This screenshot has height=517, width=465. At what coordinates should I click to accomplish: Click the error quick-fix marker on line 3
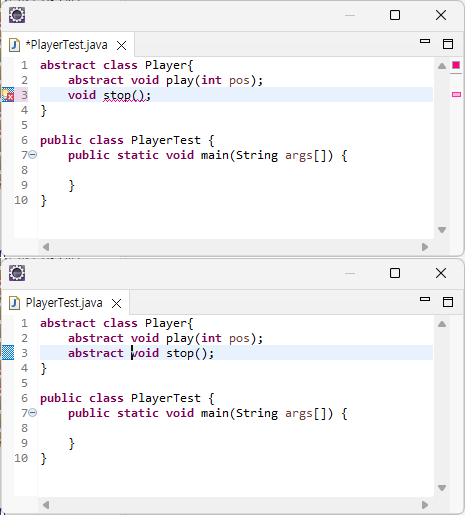tap(8, 95)
